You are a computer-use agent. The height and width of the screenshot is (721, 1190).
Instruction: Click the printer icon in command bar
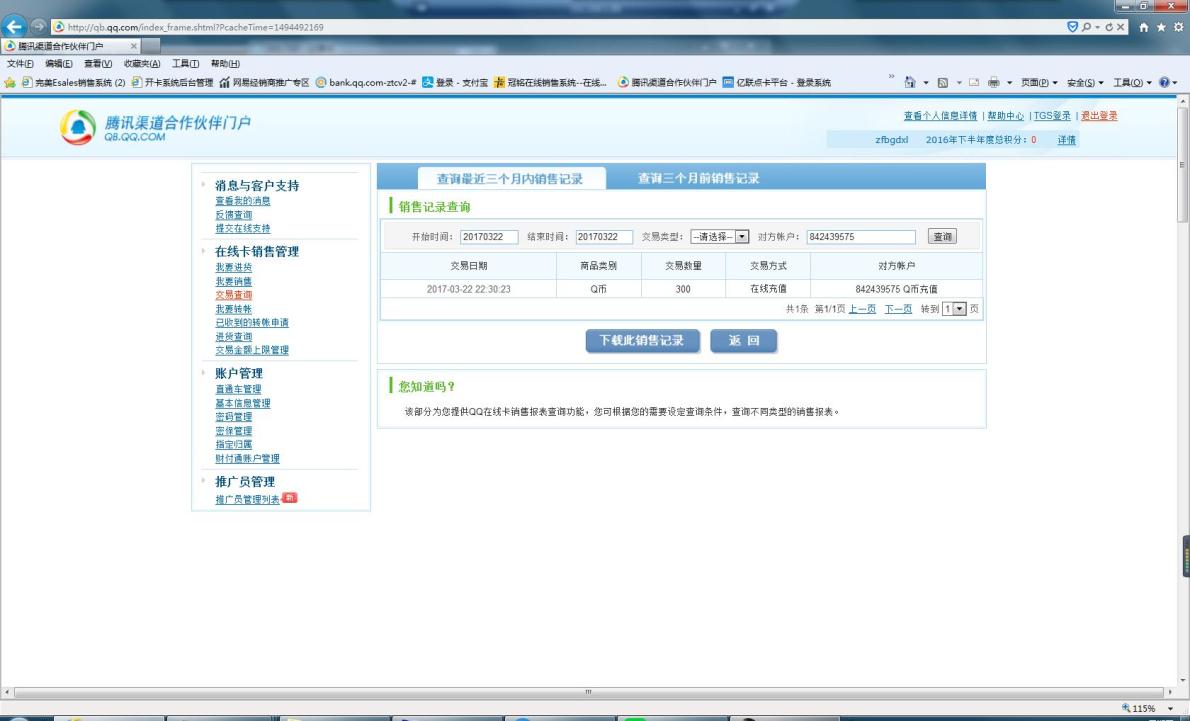tap(993, 82)
